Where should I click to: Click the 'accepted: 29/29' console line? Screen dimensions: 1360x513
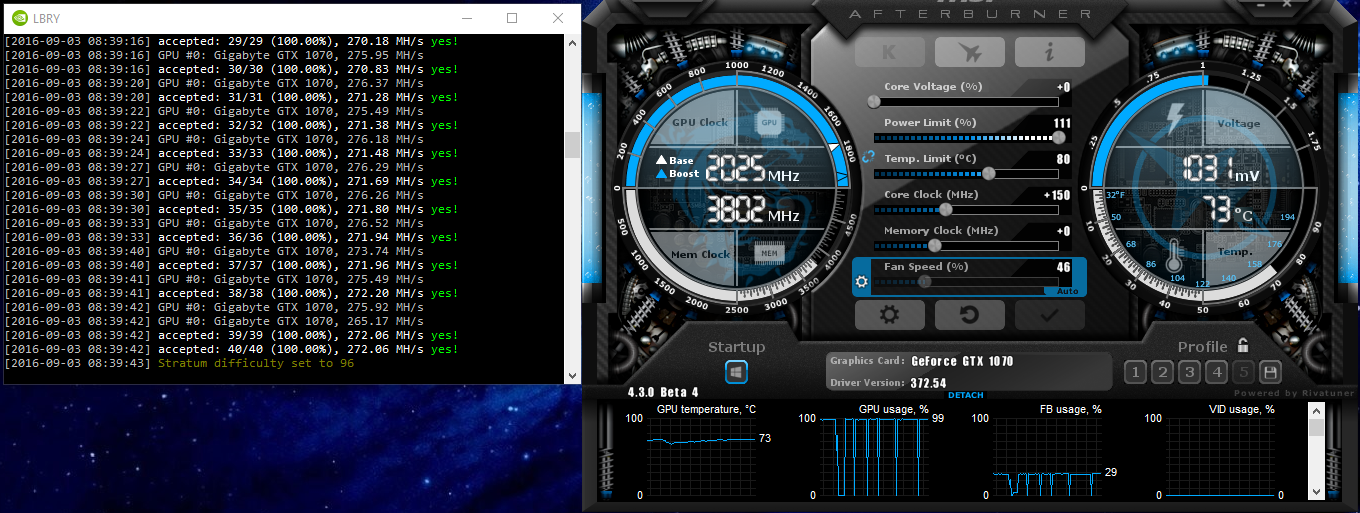click(x=231, y=41)
